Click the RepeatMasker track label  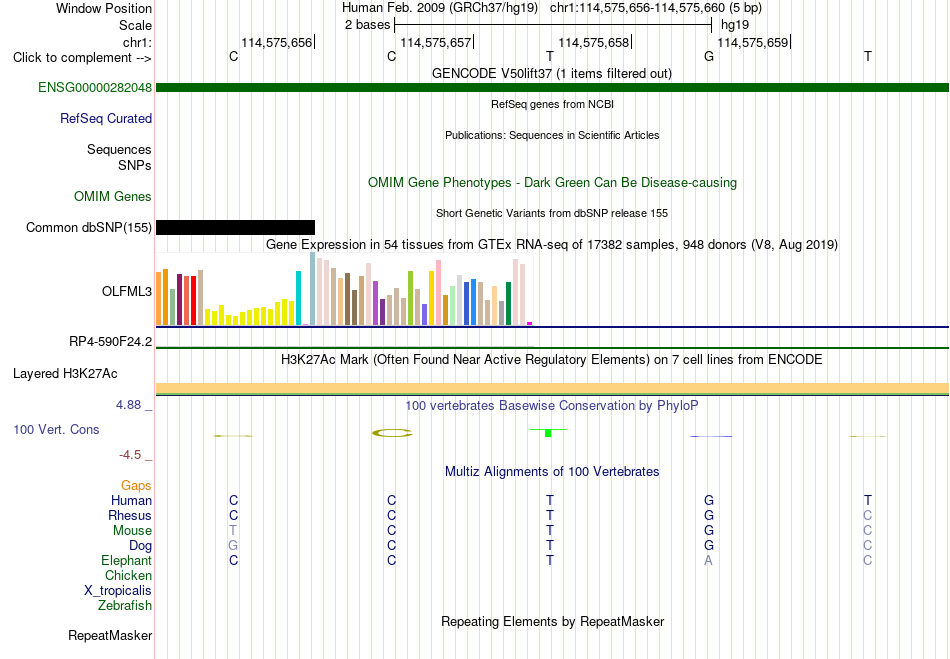[x=110, y=635]
